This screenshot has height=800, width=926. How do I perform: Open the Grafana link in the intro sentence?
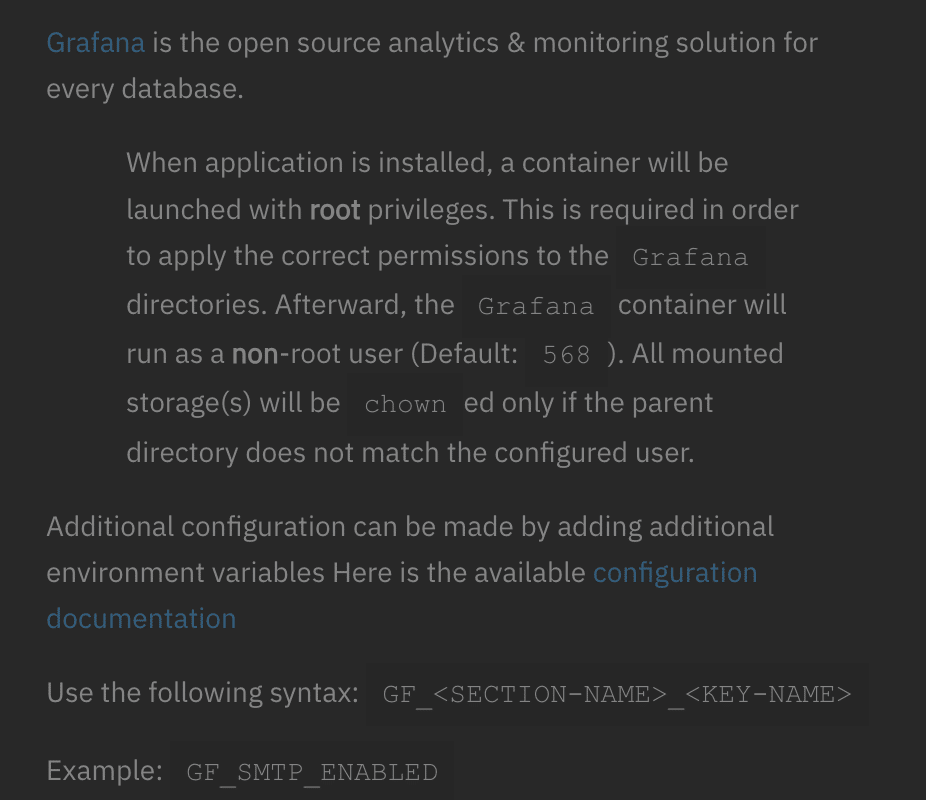(x=96, y=43)
